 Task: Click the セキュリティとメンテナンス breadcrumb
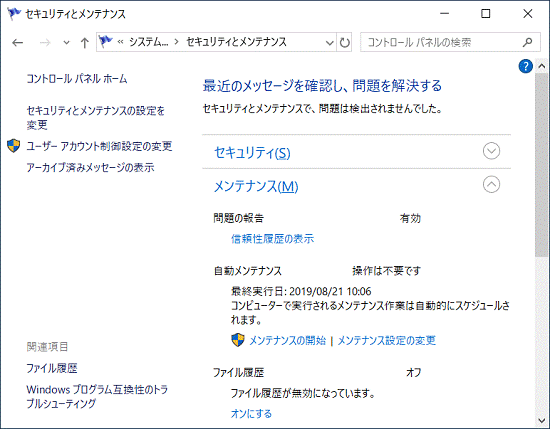236,42
